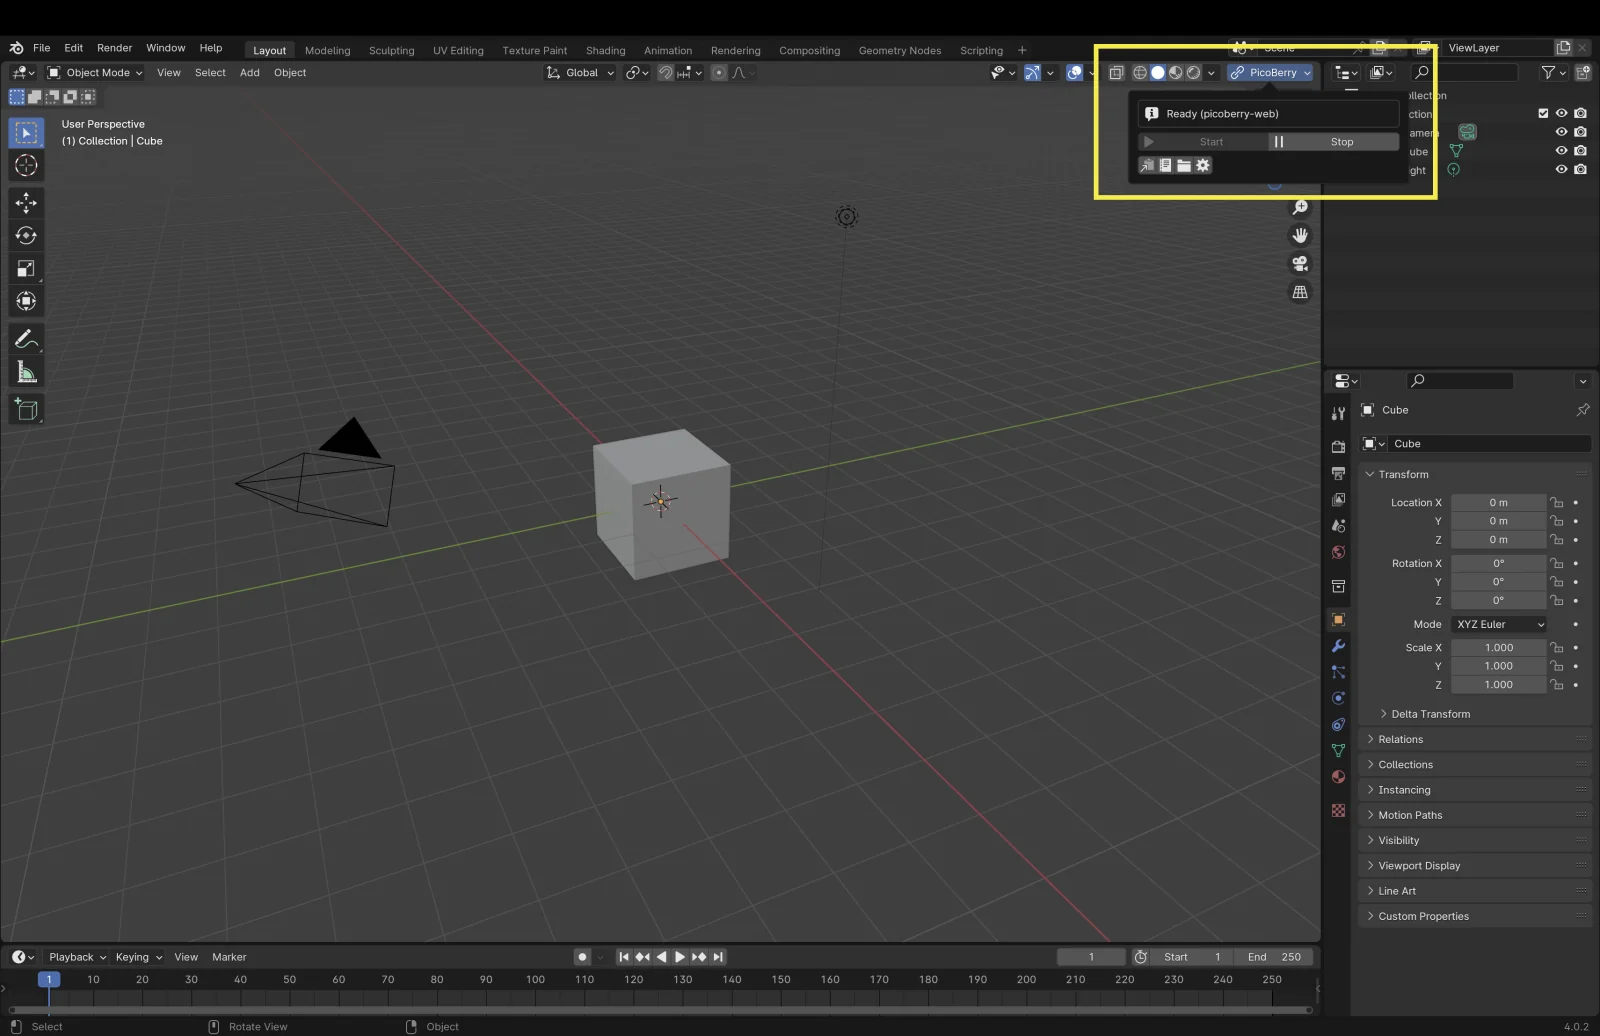Select the Measure ruler tool
The height and width of the screenshot is (1036, 1600).
pos(26,373)
